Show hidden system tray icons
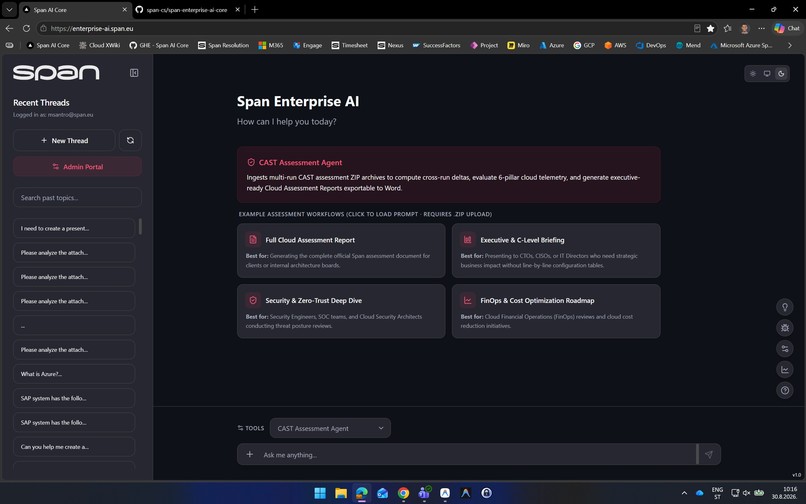Image resolution: width=806 pixels, height=504 pixels. coord(684,493)
